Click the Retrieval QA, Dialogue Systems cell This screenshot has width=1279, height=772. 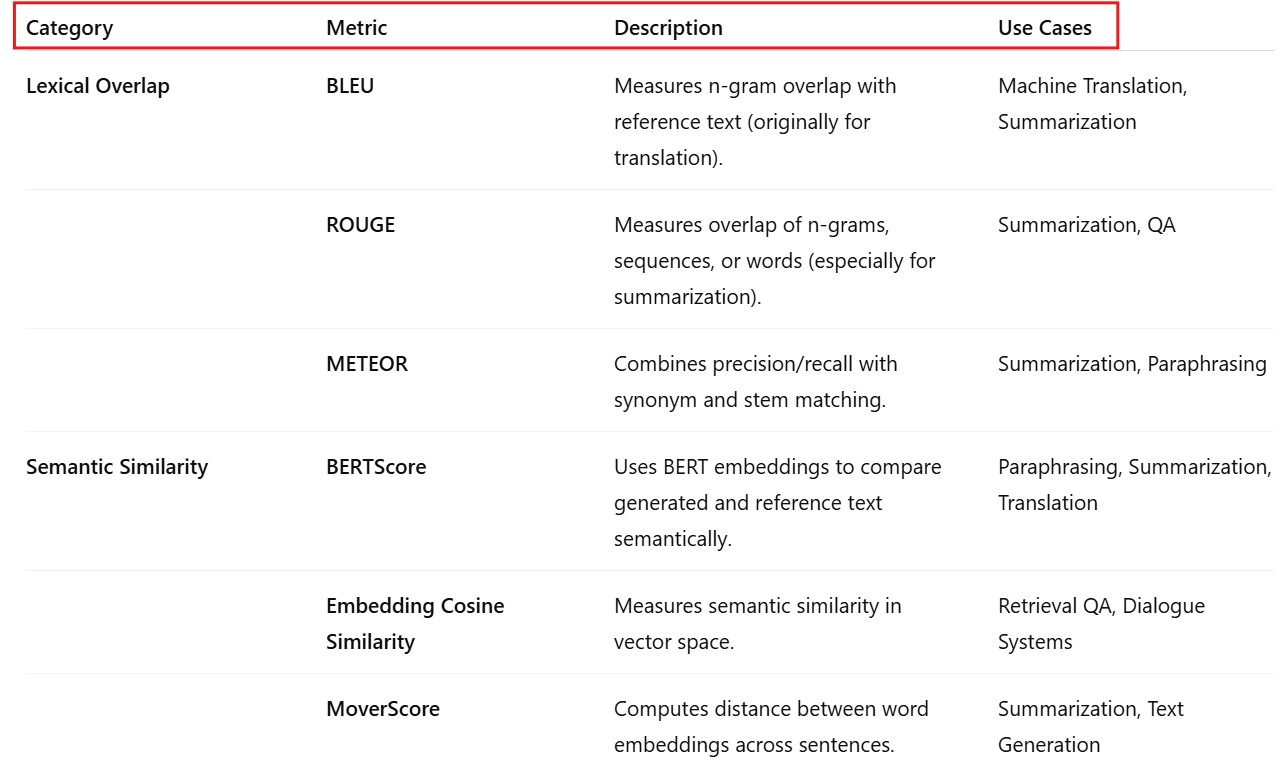[x=1100, y=624]
